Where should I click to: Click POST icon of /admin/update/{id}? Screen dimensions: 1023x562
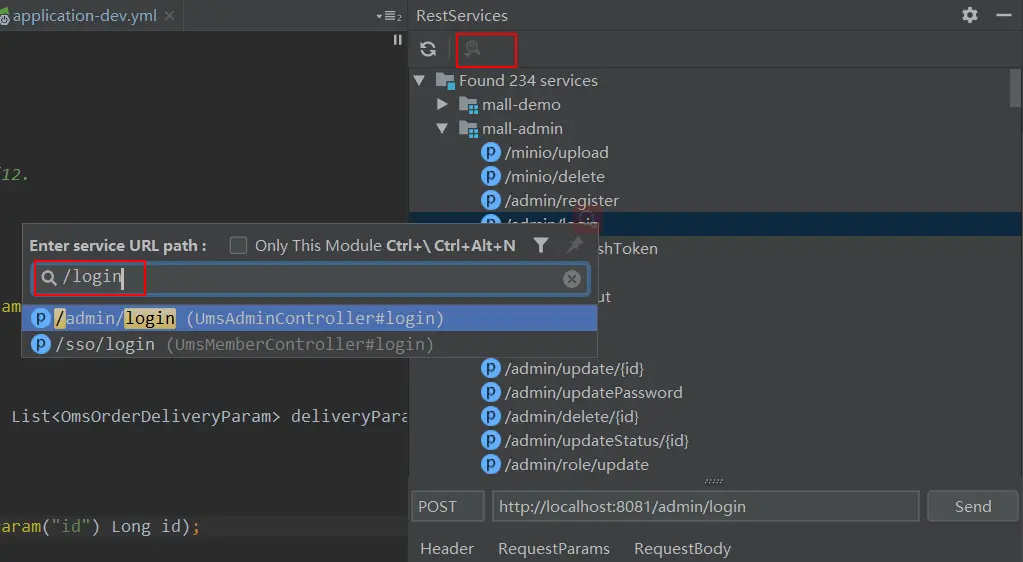[x=491, y=369]
